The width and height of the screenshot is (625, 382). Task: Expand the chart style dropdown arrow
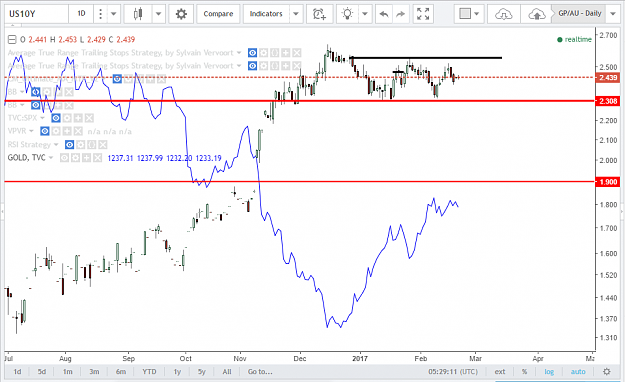158,14
